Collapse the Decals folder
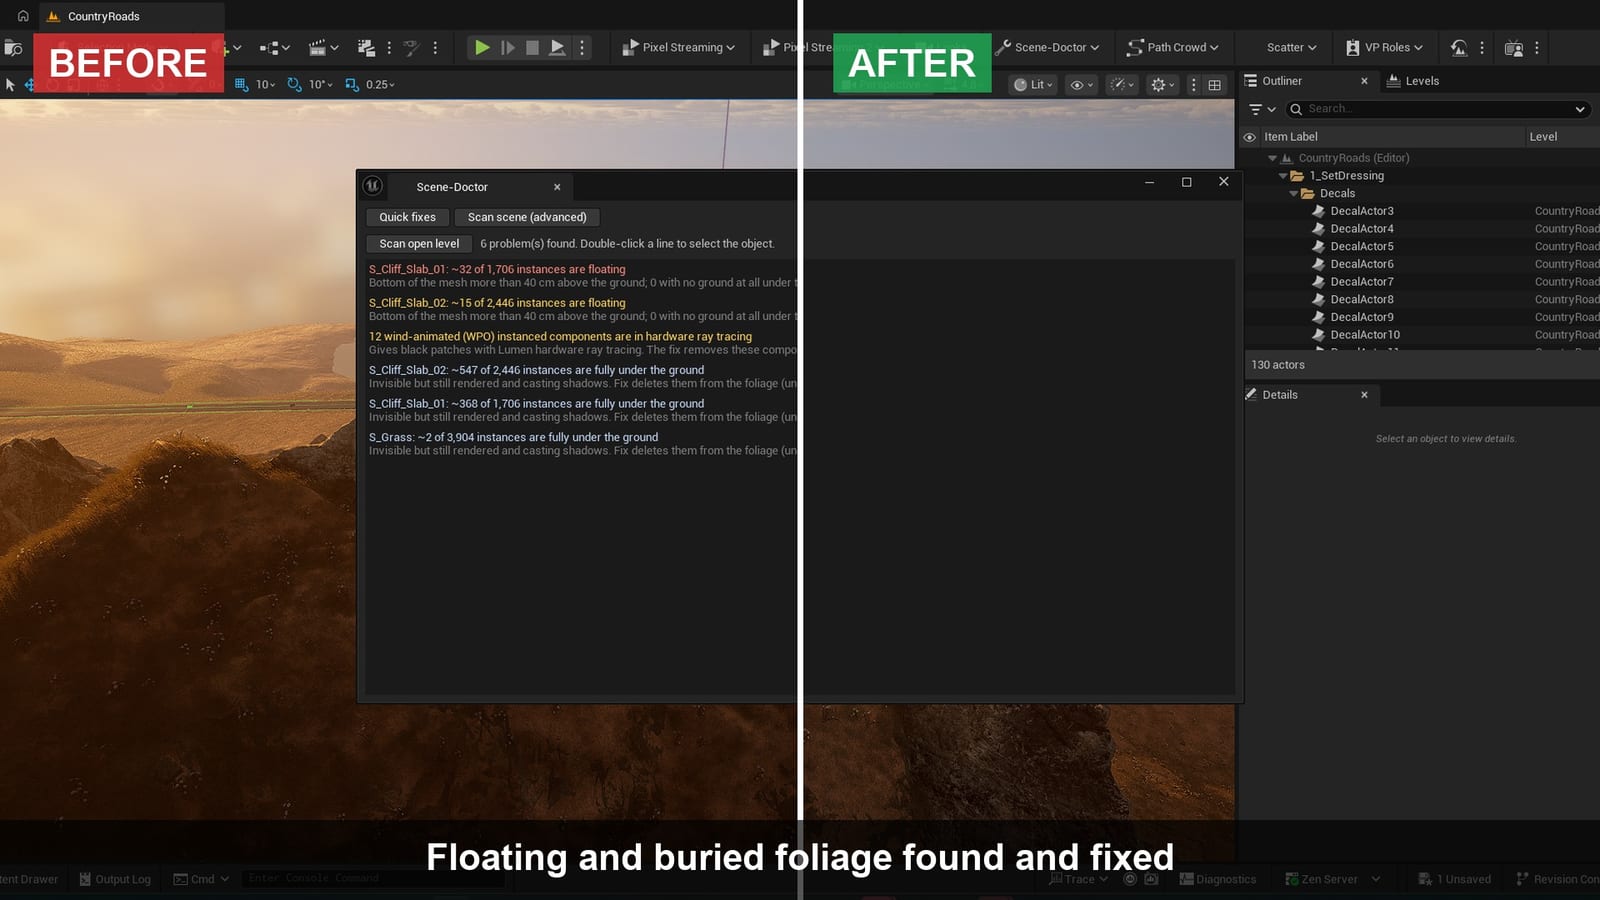This screenshot has height=900, width=1600. (1293, 194)
